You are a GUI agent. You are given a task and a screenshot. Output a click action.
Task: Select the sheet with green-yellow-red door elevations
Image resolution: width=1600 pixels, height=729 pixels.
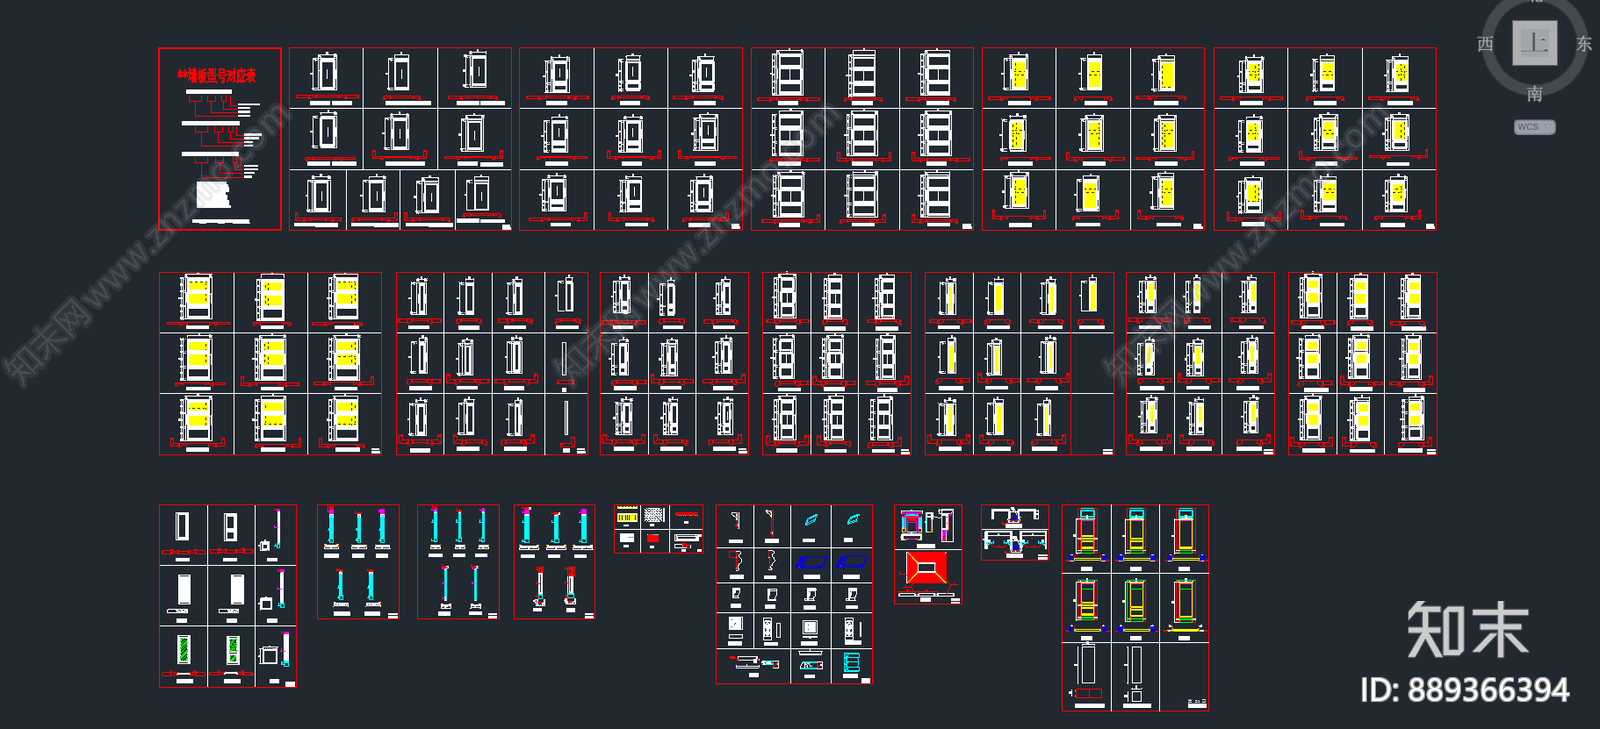1135,607
